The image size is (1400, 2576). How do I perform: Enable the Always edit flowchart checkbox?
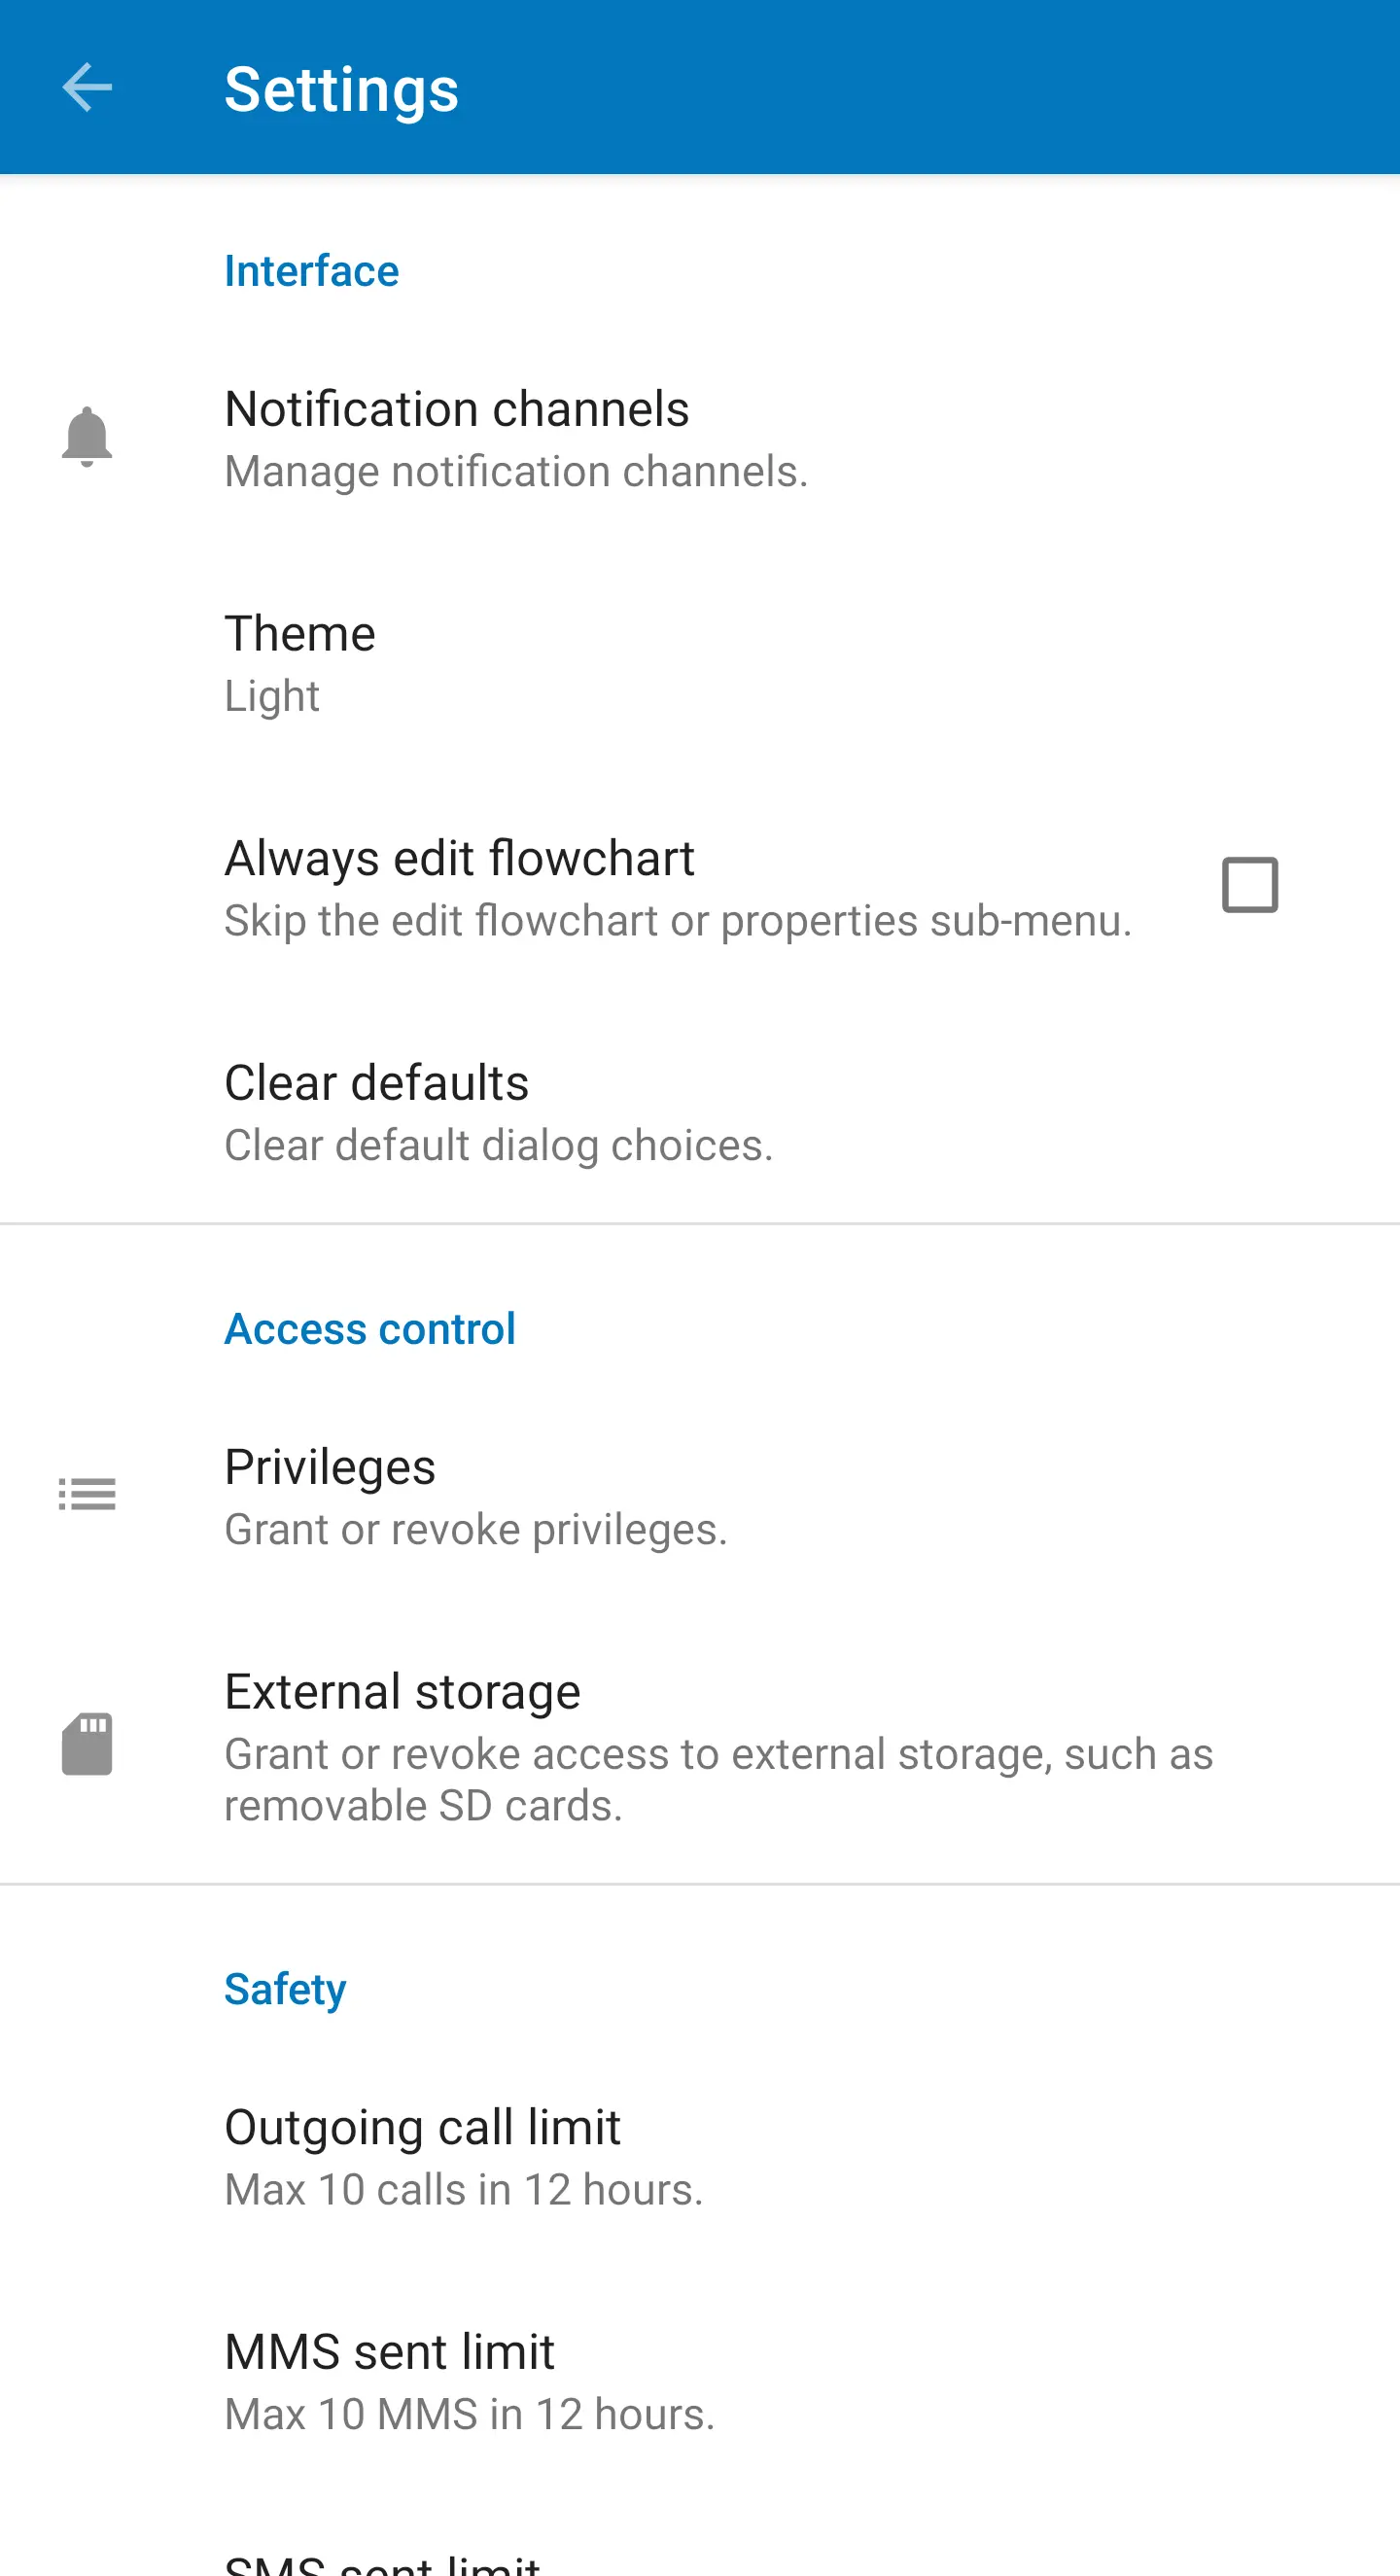[1249, 885]
